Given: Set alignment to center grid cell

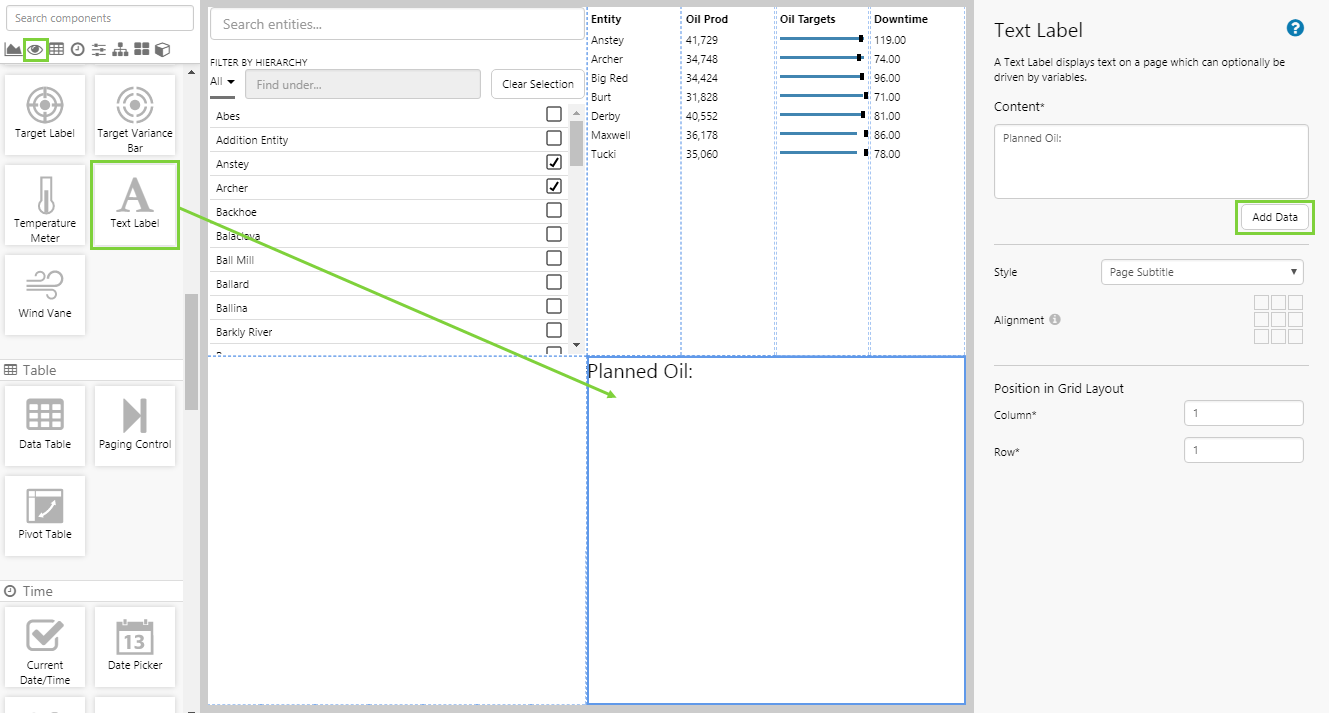Looking at the screenshot, I should (x=1279, y=320).
